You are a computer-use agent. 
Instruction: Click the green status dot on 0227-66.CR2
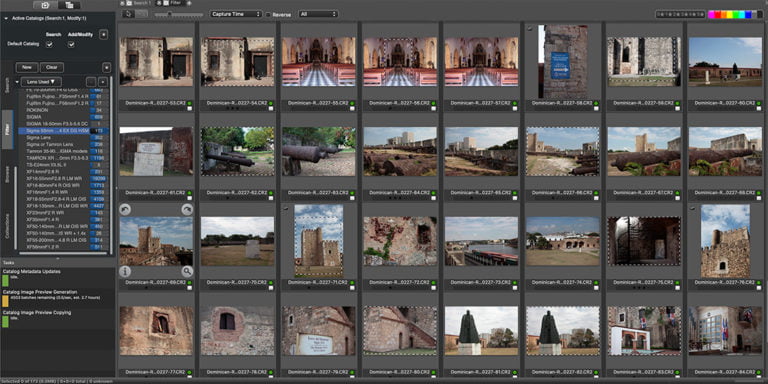596,193
